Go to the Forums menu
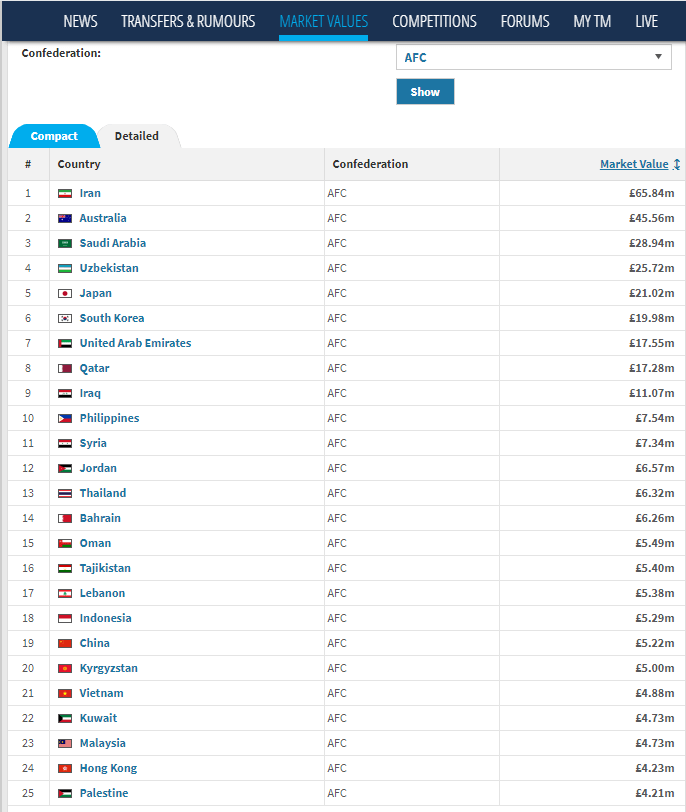The image size is (686, 812). 524,21
